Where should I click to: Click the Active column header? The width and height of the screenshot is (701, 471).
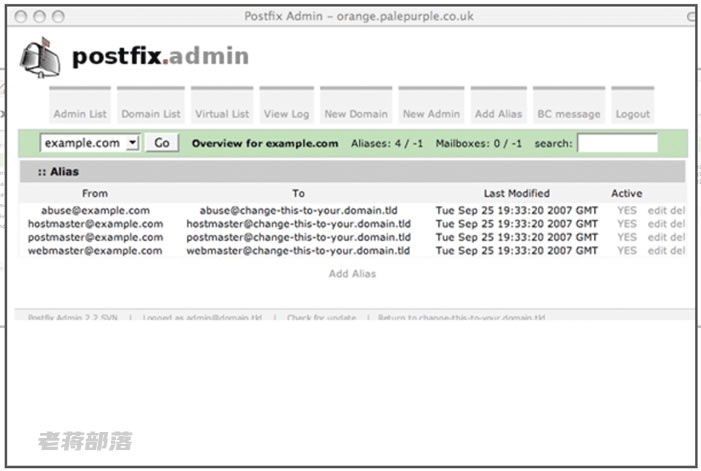tap(627, 193)
